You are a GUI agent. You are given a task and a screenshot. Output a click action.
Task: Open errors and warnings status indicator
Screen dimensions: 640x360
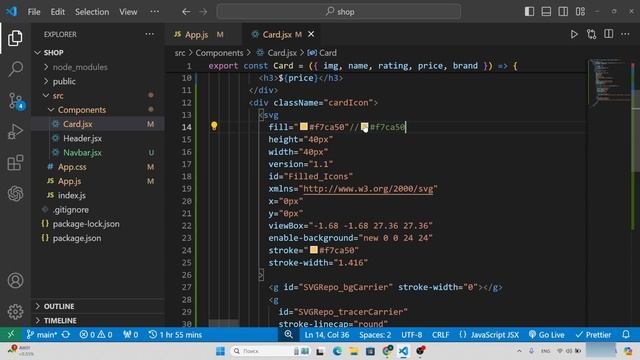[x=96, y=335]
